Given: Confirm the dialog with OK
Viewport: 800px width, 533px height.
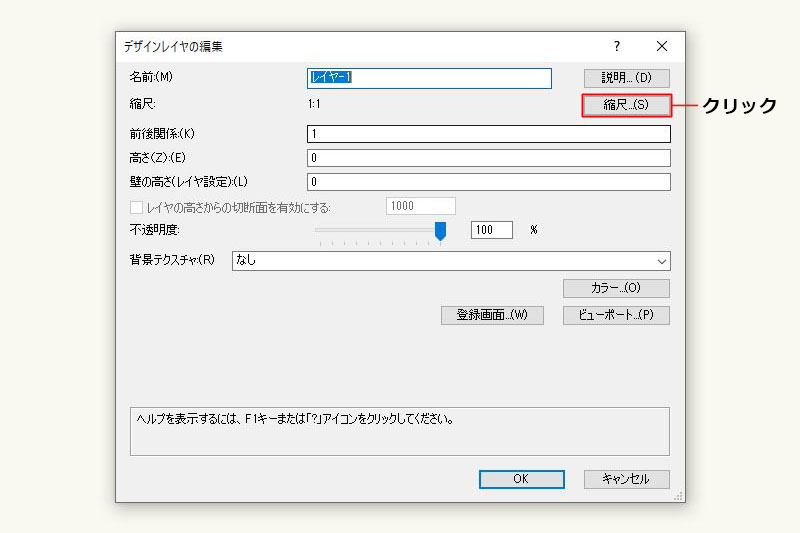Looking at the screenshot, I should tap(521, 479).
